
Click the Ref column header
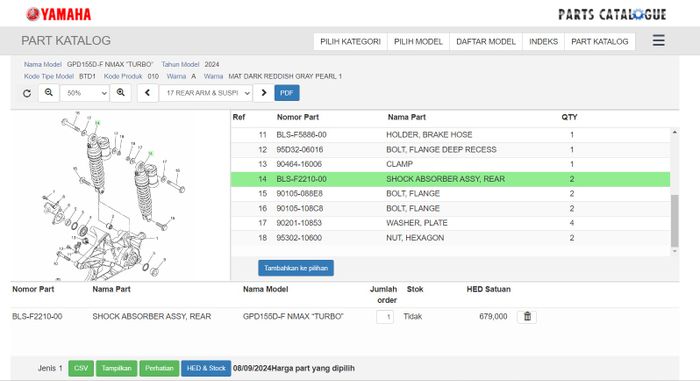coord(239,117)
